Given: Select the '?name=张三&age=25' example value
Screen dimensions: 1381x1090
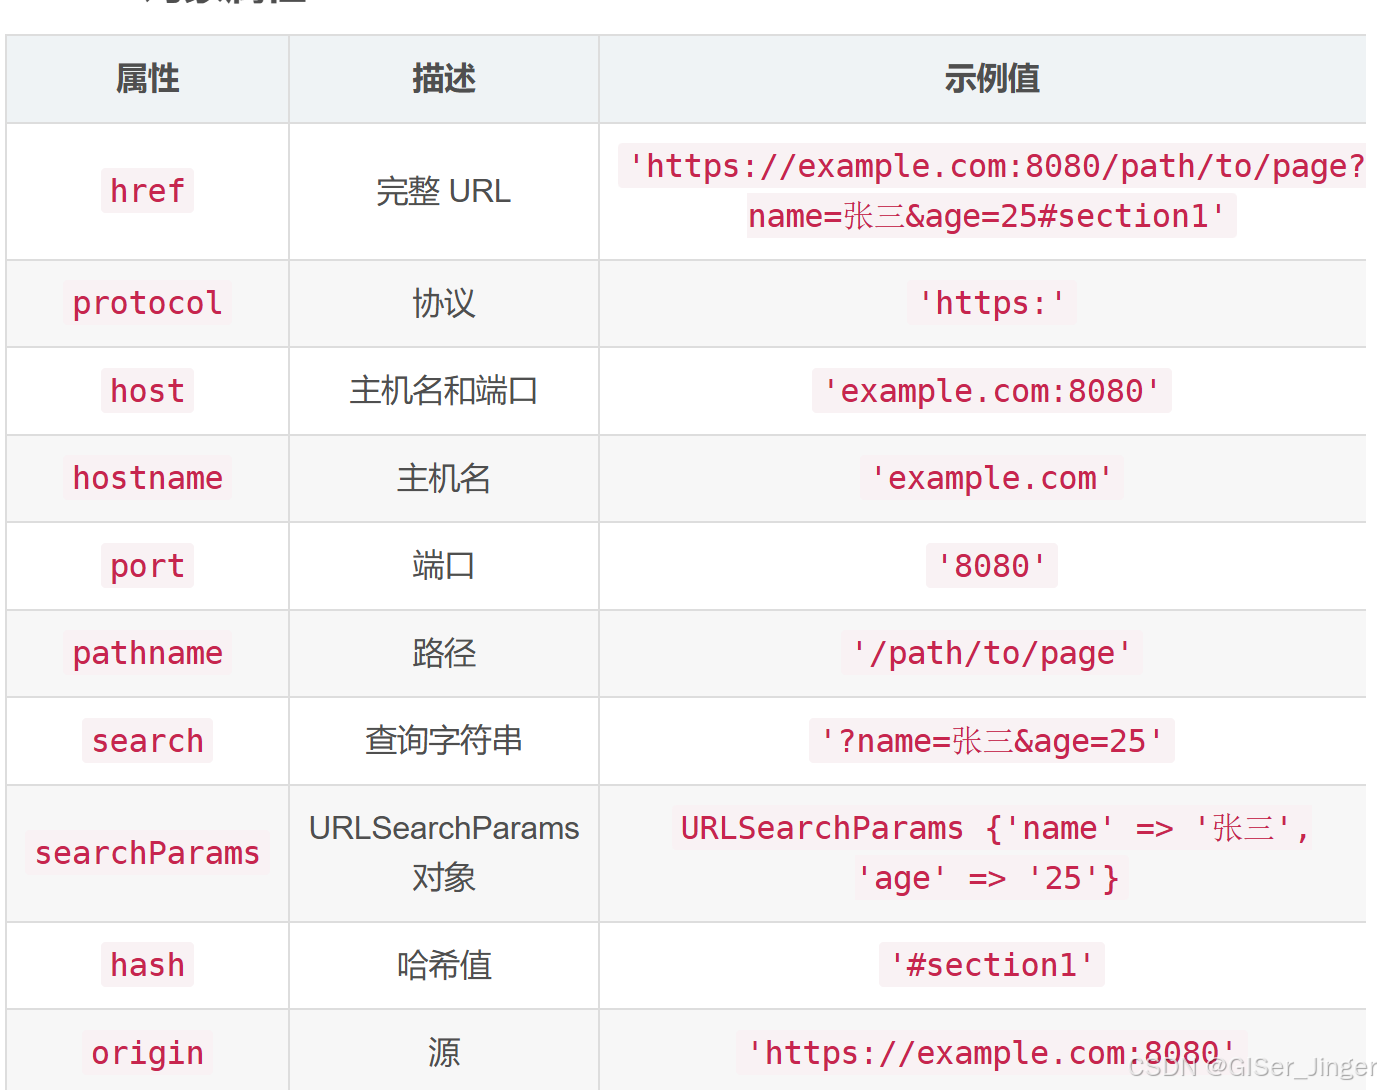Looking at the screenshot, I should pos(991,740).
